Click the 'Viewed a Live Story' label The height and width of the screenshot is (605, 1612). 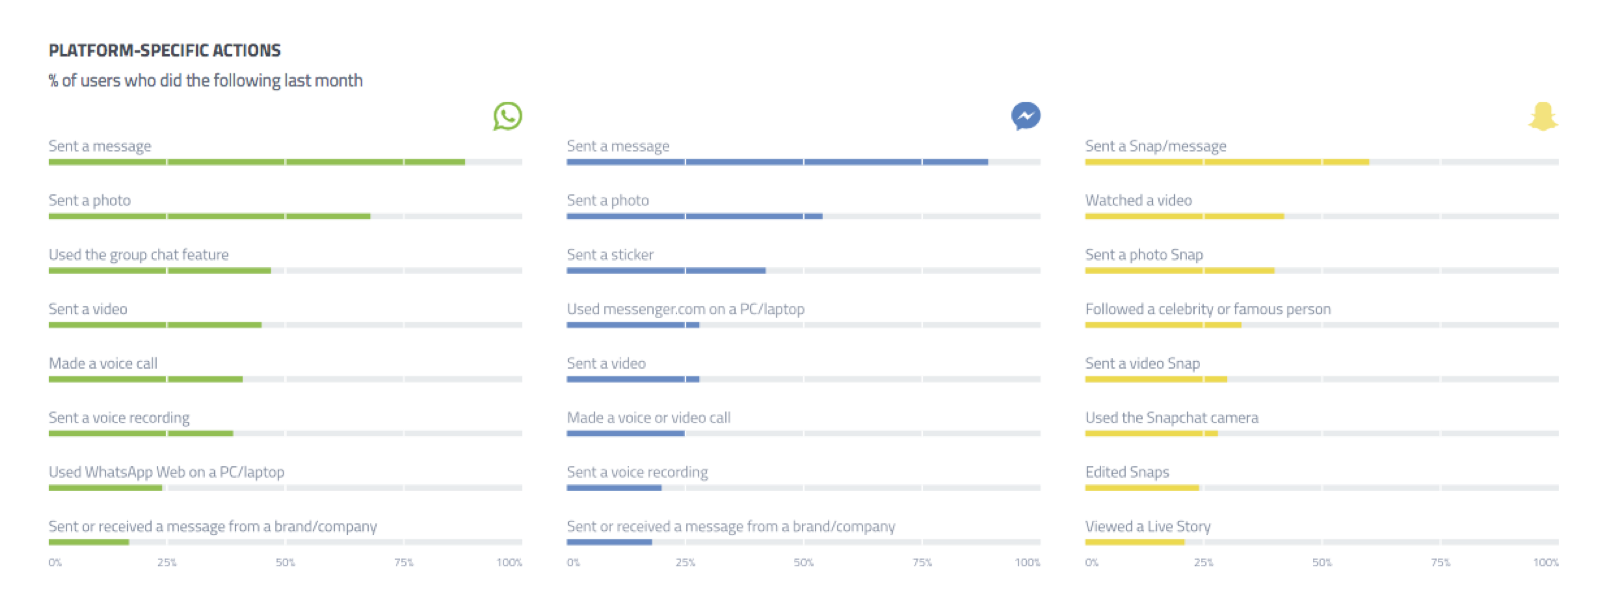1148,526
